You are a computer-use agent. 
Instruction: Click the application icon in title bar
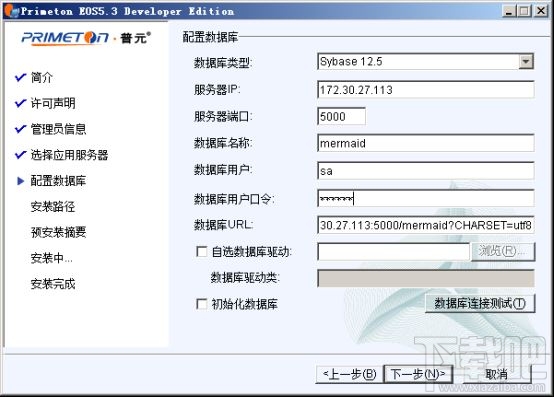11,11
